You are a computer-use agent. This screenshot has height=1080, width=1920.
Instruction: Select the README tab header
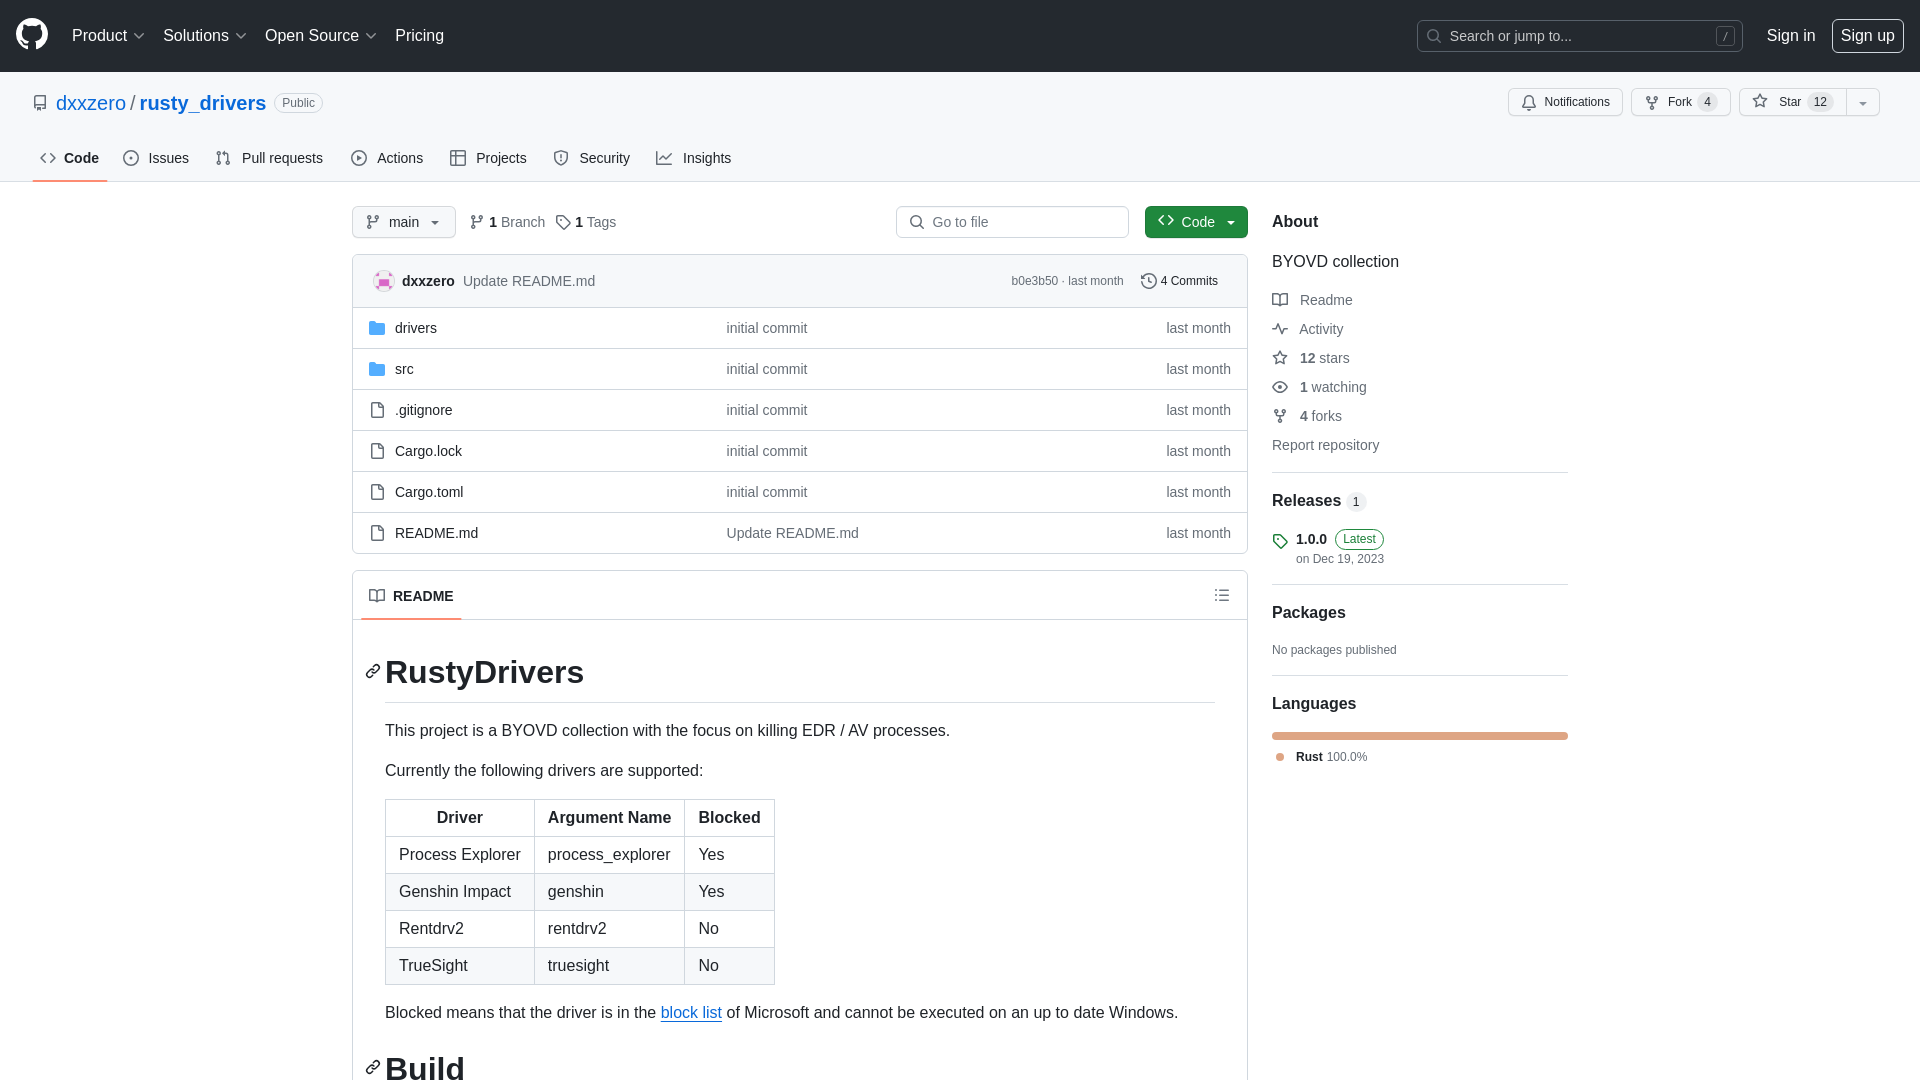point(411,596)
